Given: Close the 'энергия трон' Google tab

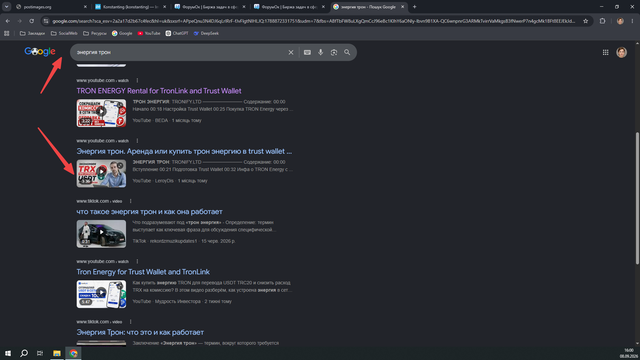Looking at the screenshot, I should click(402, 7).
